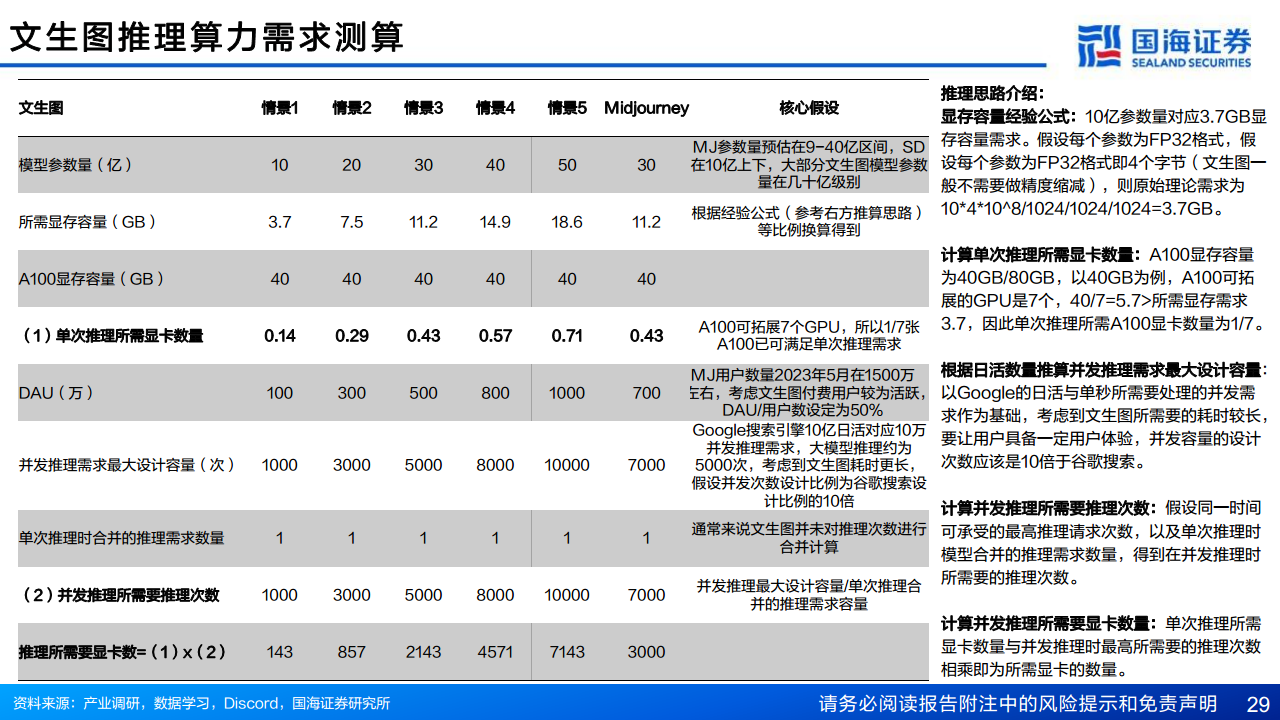Click the assumption text 根据经验公式（参考右方推算思路）
This screenshot has height=720, width=1280.
click(x=809, y=222)
